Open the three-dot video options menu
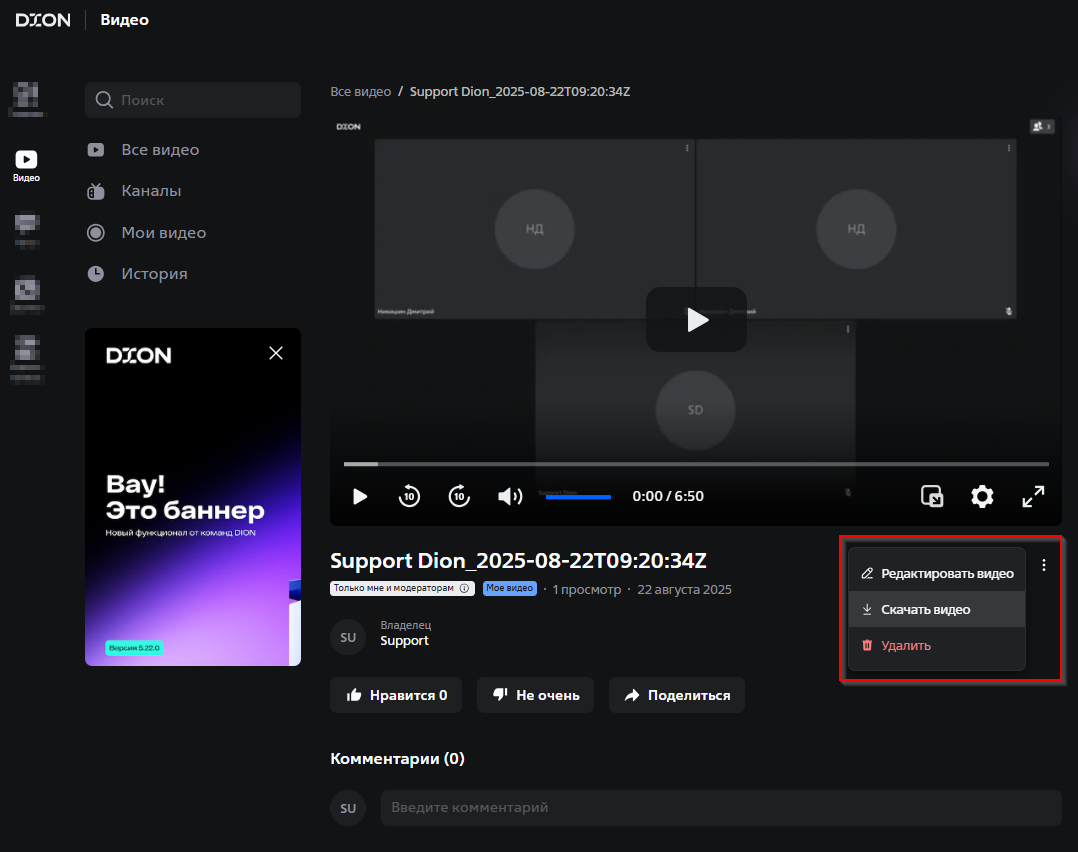Viewport: 1078px width, 852px height. [x=1044, y=565]
